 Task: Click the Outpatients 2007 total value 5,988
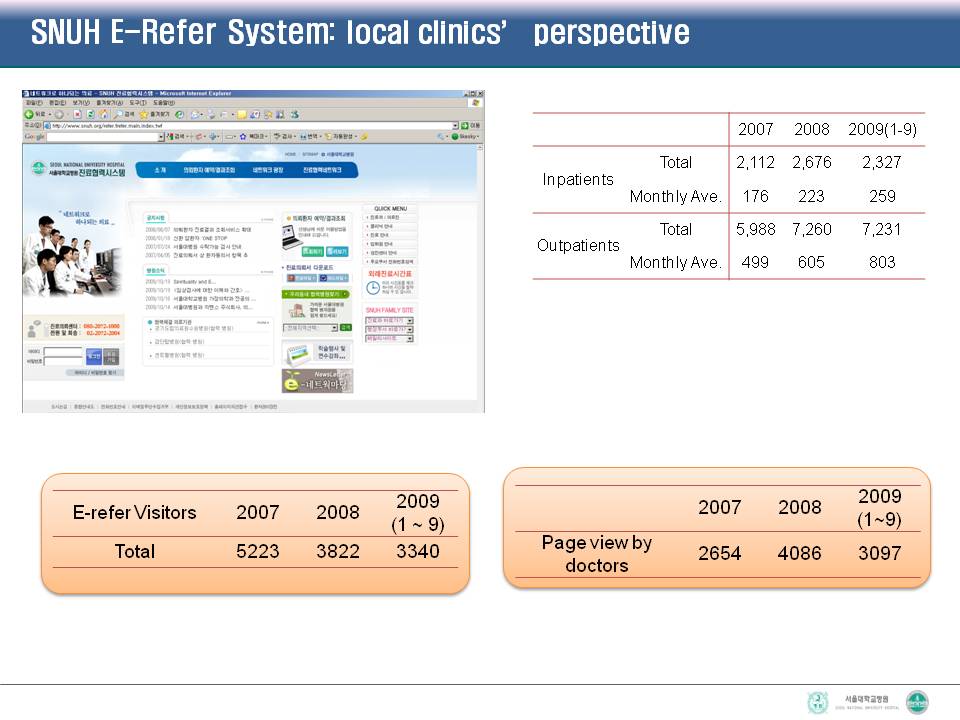point(756,229)
